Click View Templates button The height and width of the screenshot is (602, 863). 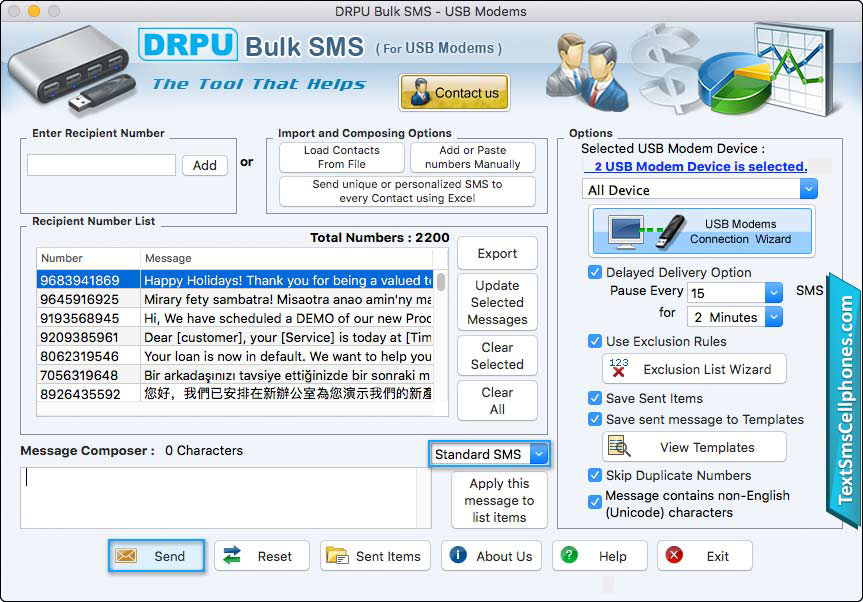[695, 447]
